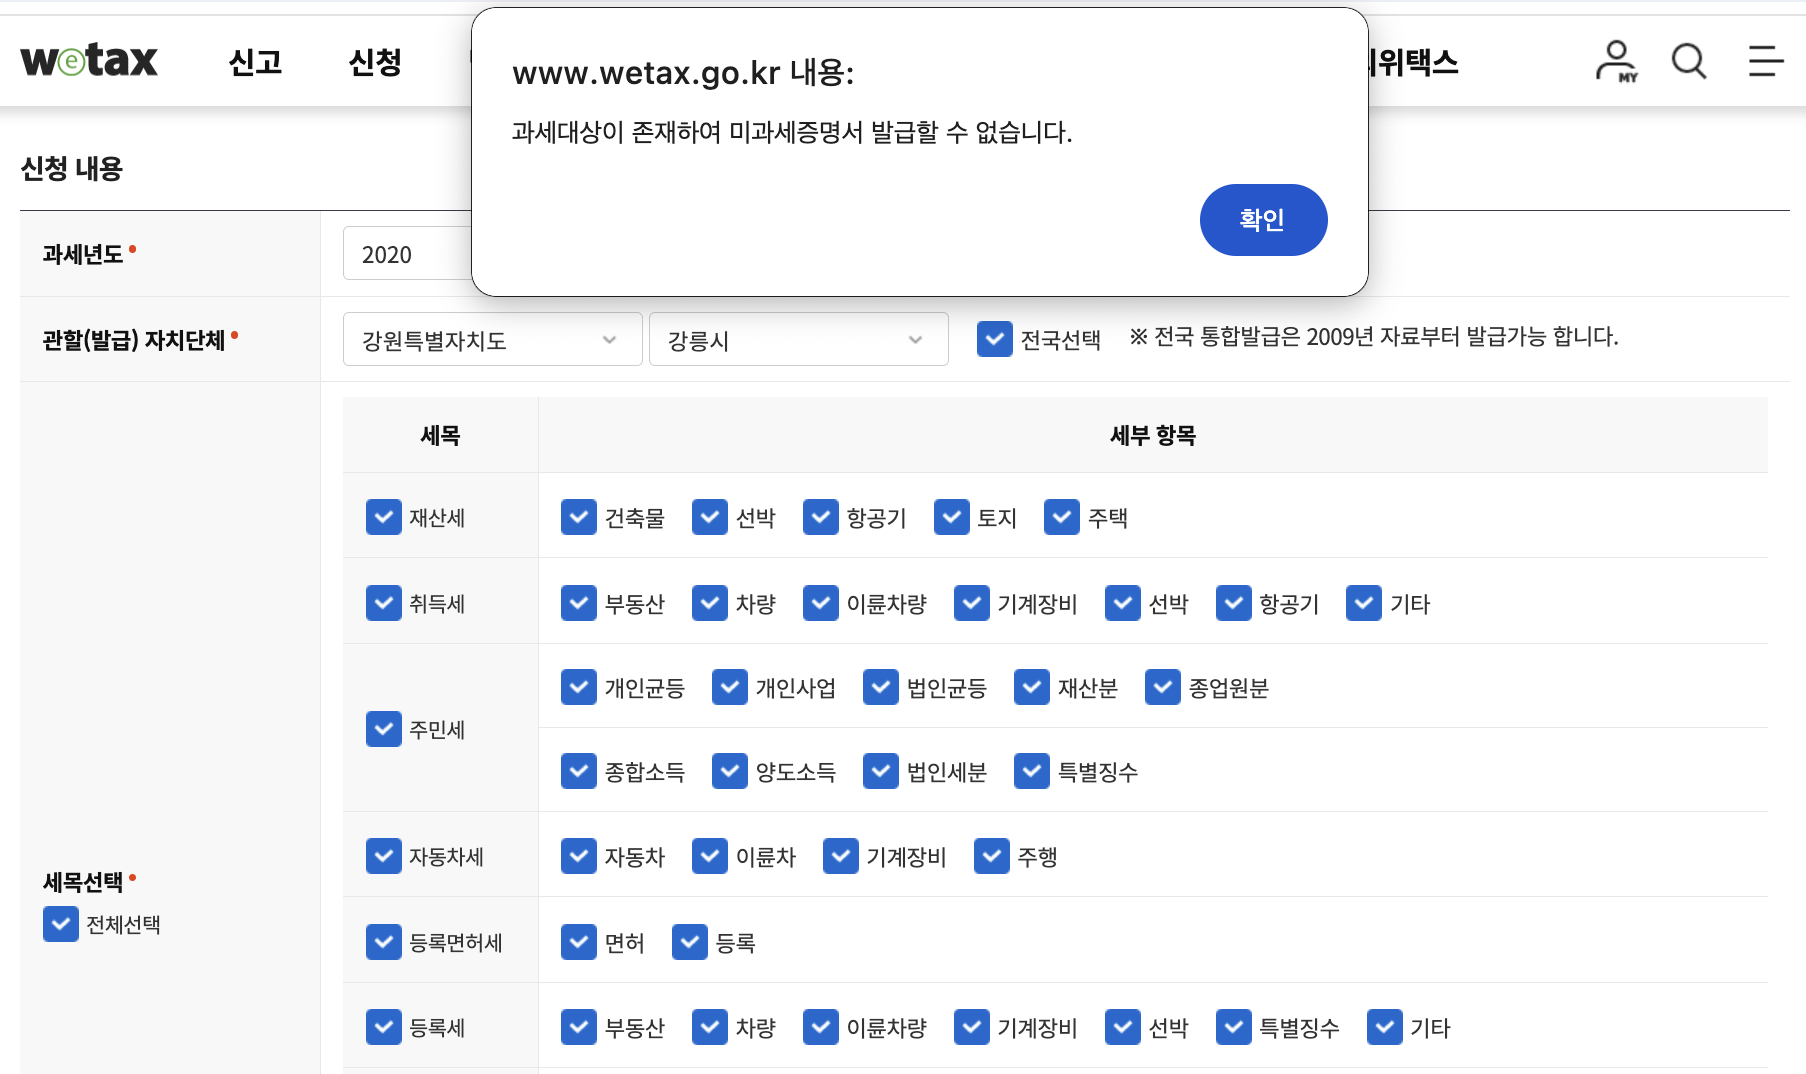The height and width of the screenshot is (1074, 1806).
Task: Disable the 특별징수 checkbox in 등록세 row
Action: point(1234,1027)
